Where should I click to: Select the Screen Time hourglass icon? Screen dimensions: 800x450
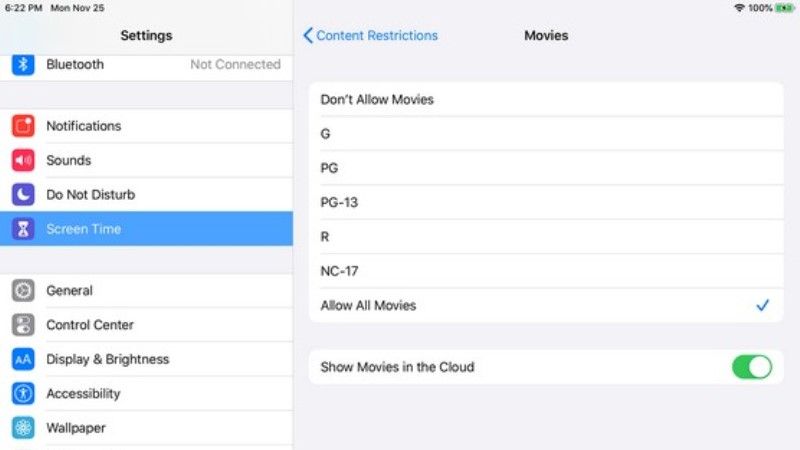(x=23, y=229)
